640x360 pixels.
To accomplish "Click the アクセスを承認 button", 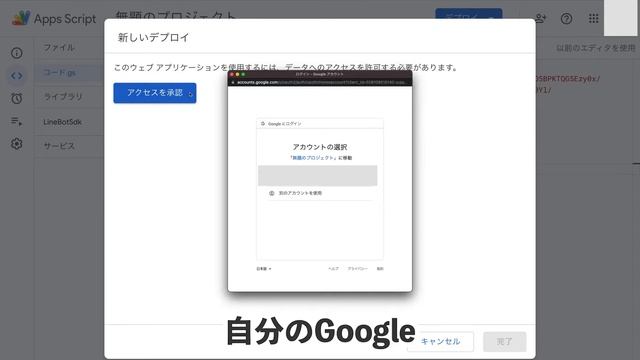I will tap(155, 93).
